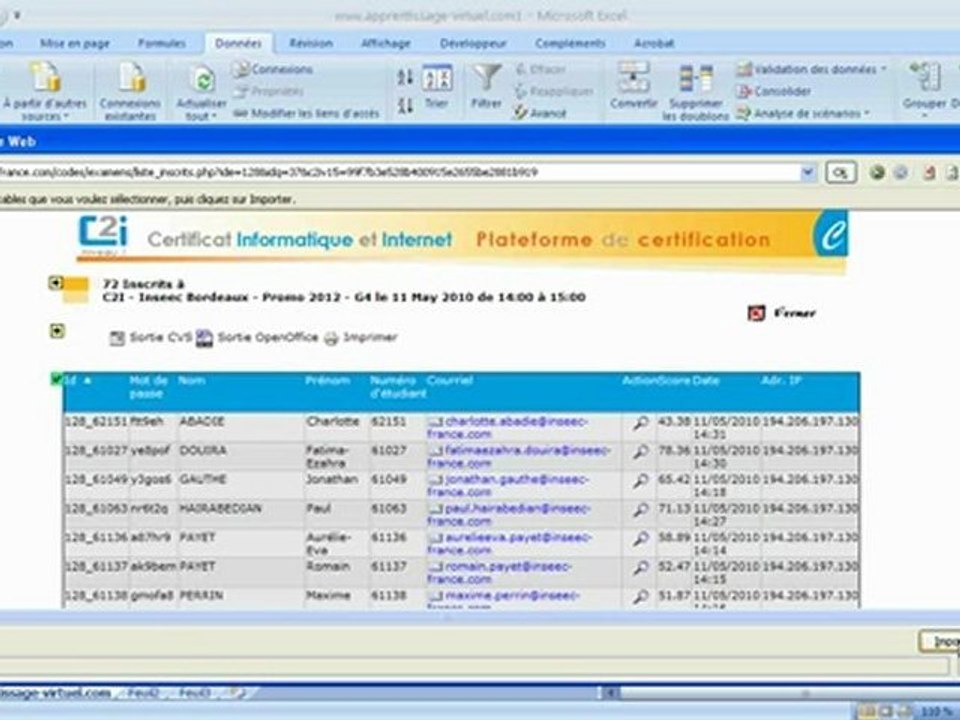Click magnifier icon in Romain PAYET row
Image resolution: width=960 pixels, height=720 pixels.
pos(640,568)
